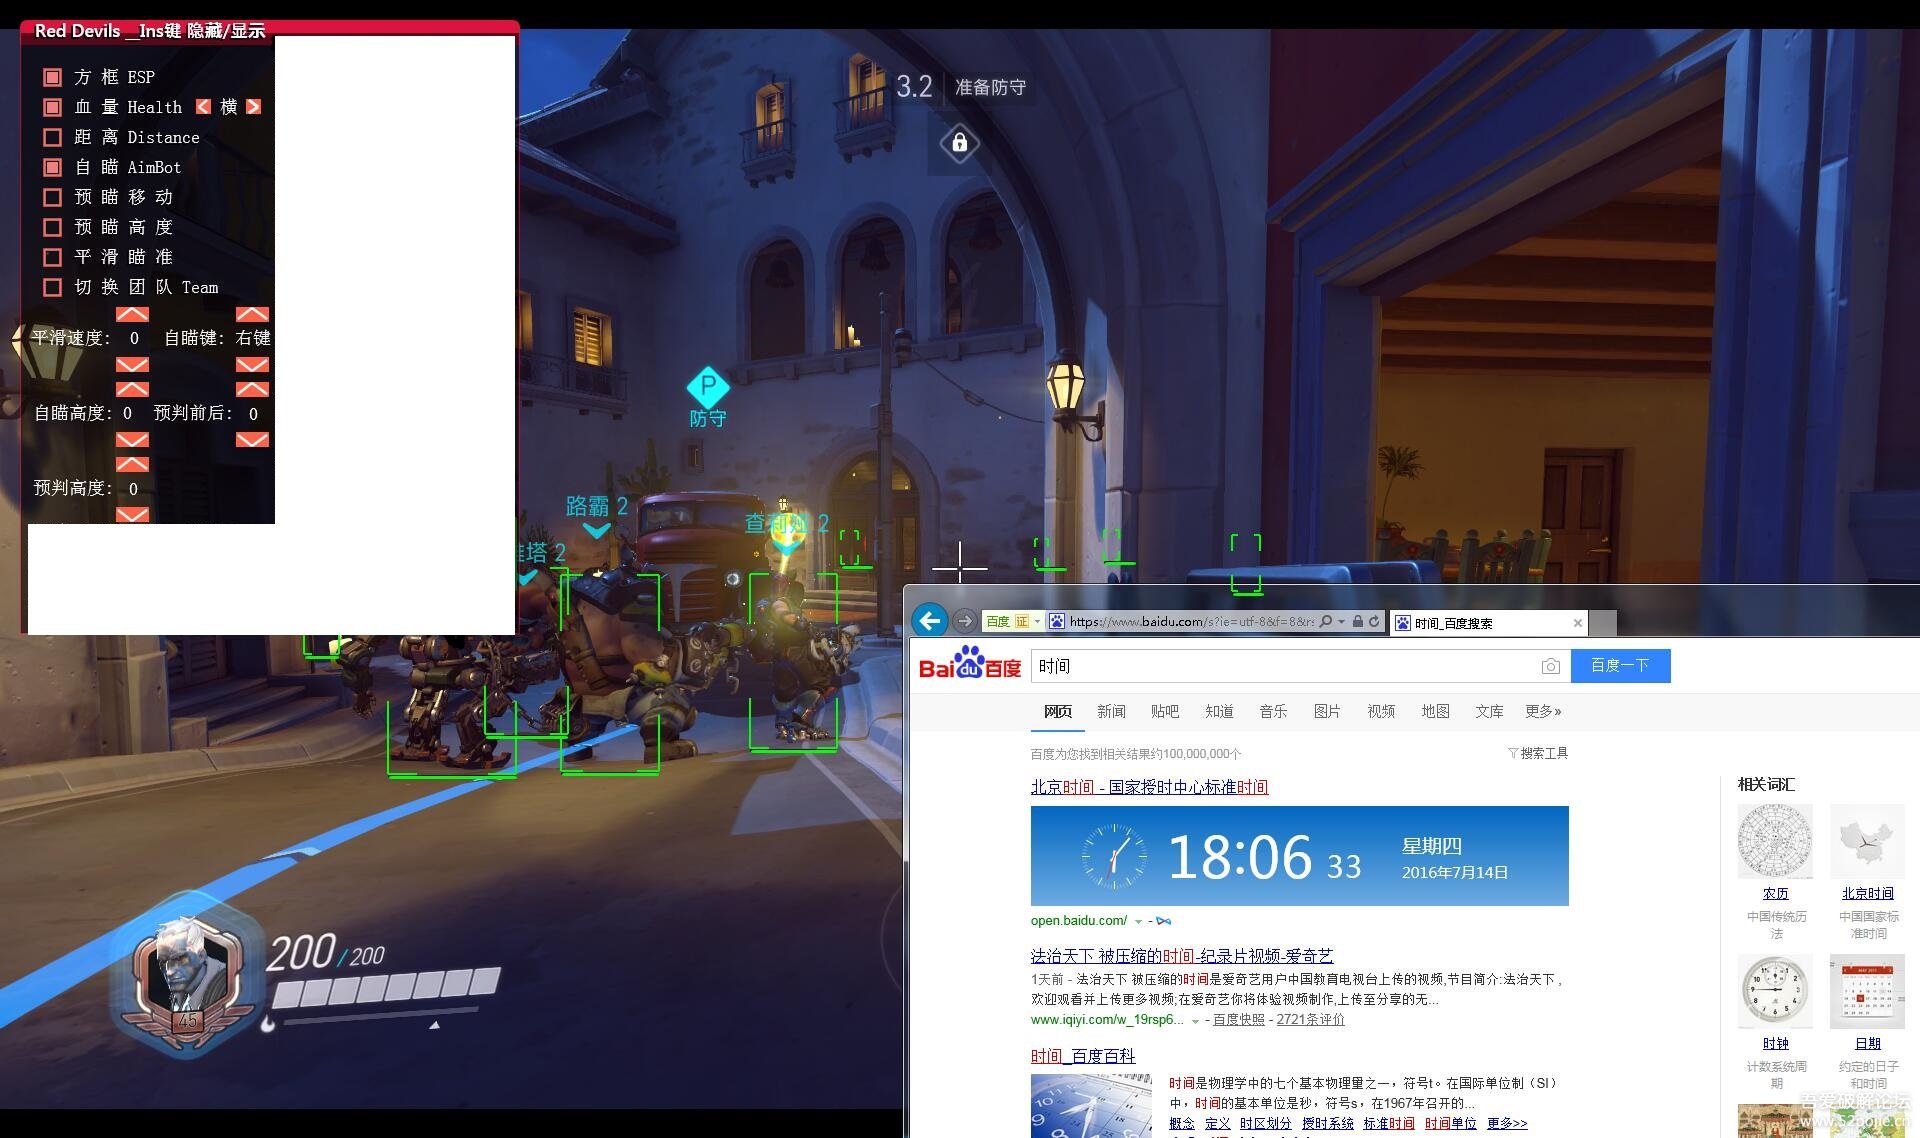Select the 网页 search tab
The image size is (1920, 1138).
[1058, 711]
